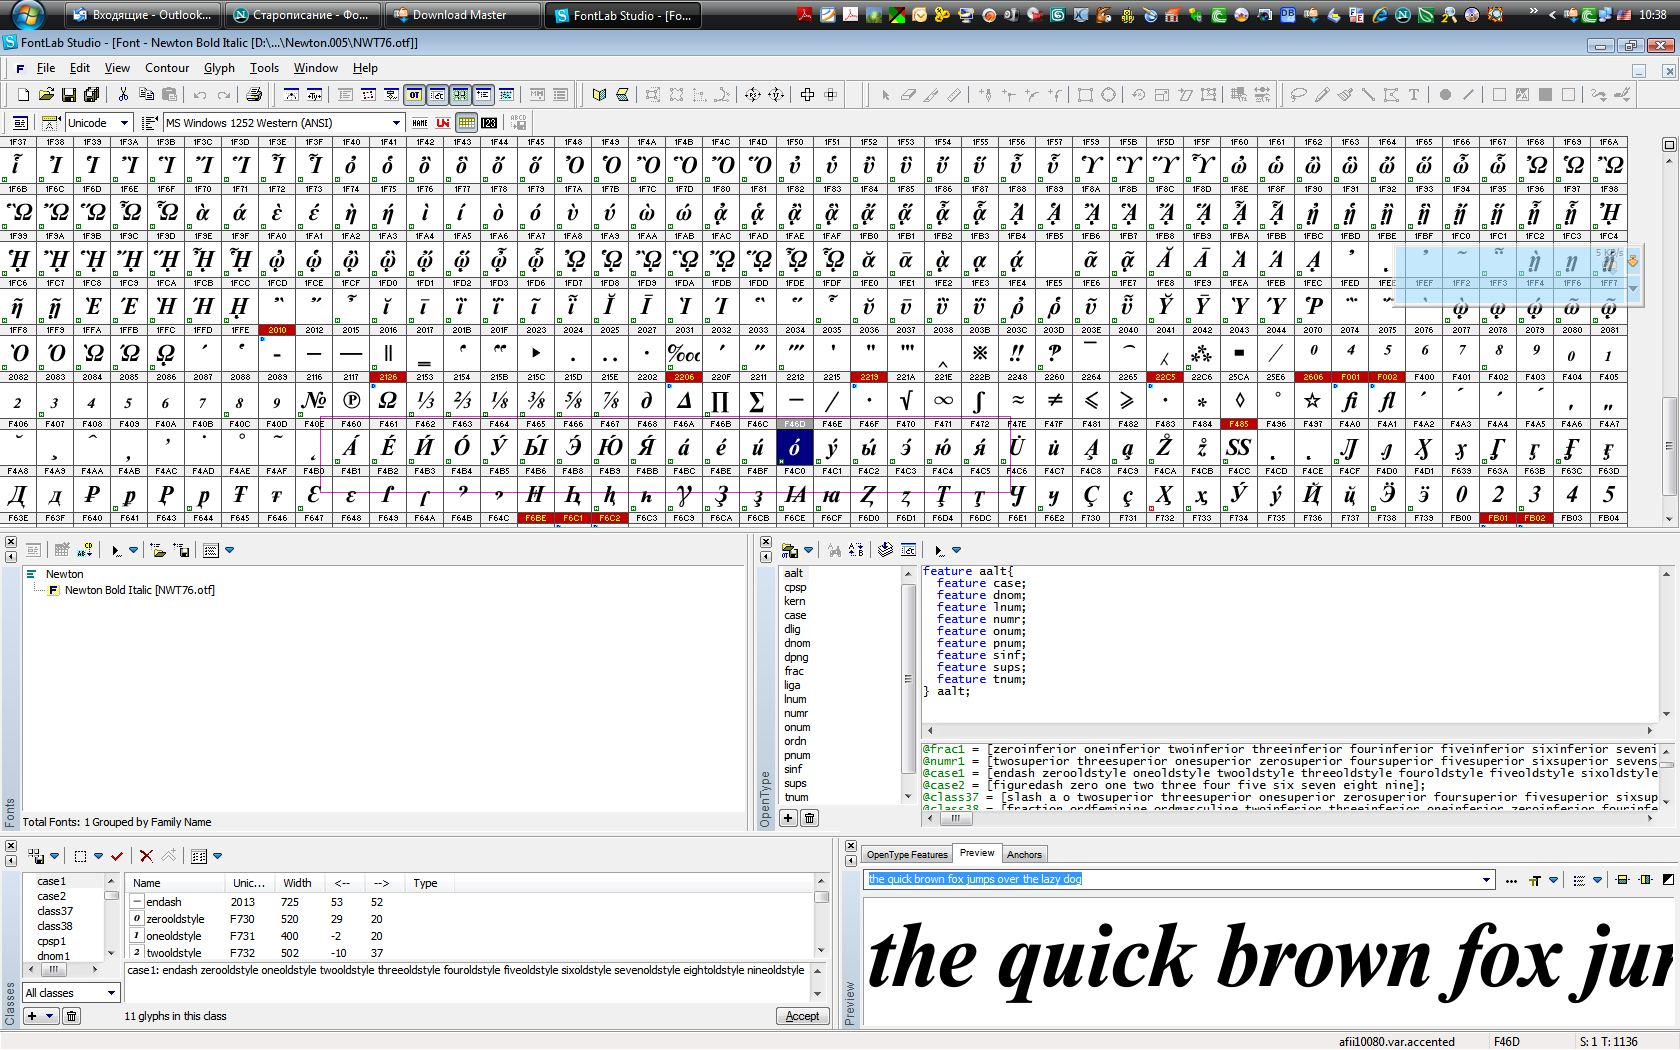This screenshot has width=1680, height=1050.
Task: Open the Glyph menu
Action: click(219, 68)
